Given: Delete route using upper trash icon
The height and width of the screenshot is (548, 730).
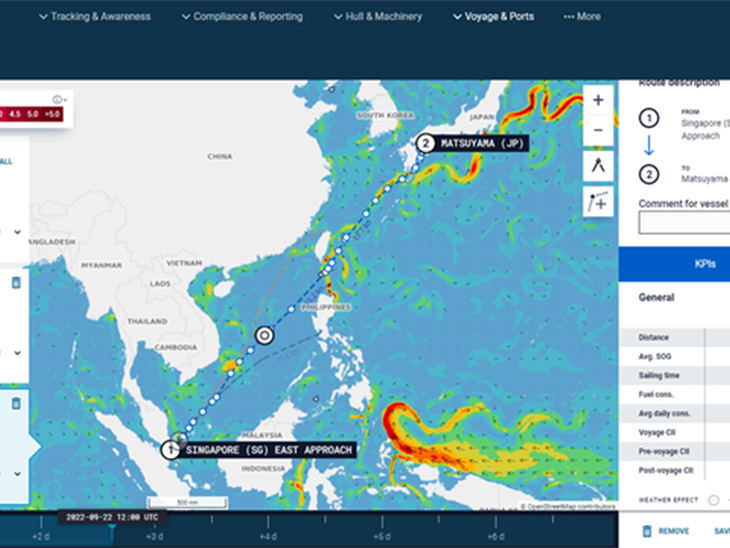Looking at the screenshot, I should pos(16,283).
